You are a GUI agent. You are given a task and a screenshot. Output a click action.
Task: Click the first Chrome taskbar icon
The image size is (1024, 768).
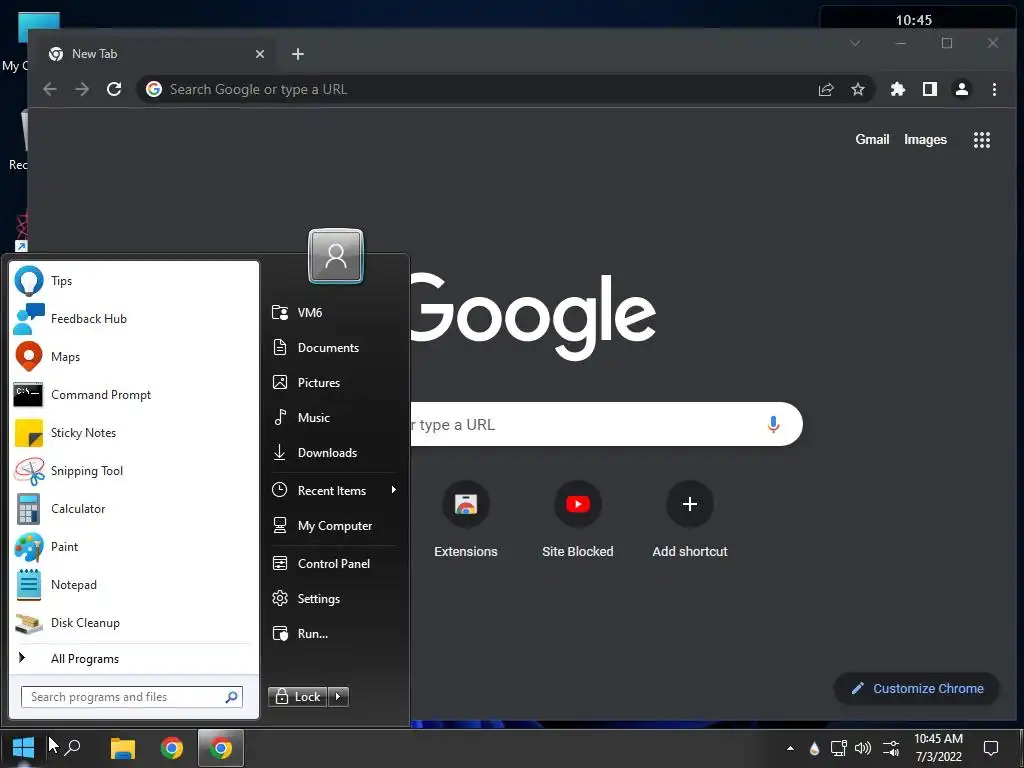(x=172, y=748)
